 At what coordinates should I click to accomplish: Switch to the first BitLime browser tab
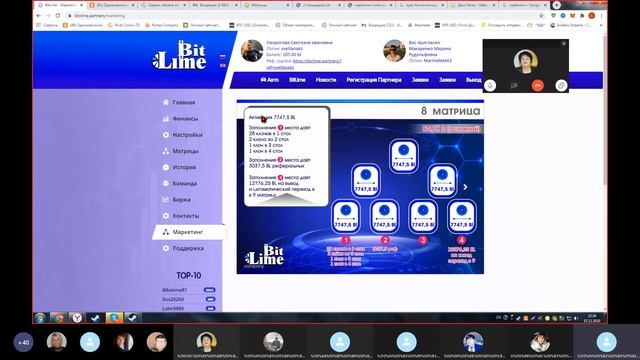(60, 5)
